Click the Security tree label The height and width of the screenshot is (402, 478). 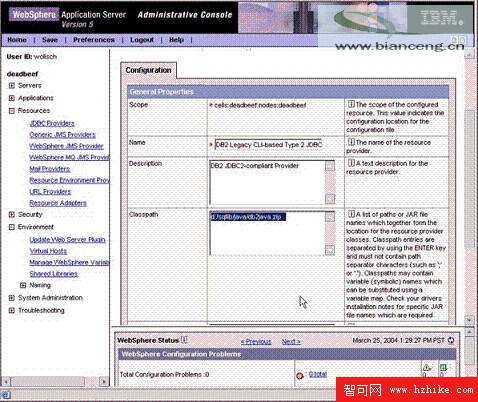(30, 214)
